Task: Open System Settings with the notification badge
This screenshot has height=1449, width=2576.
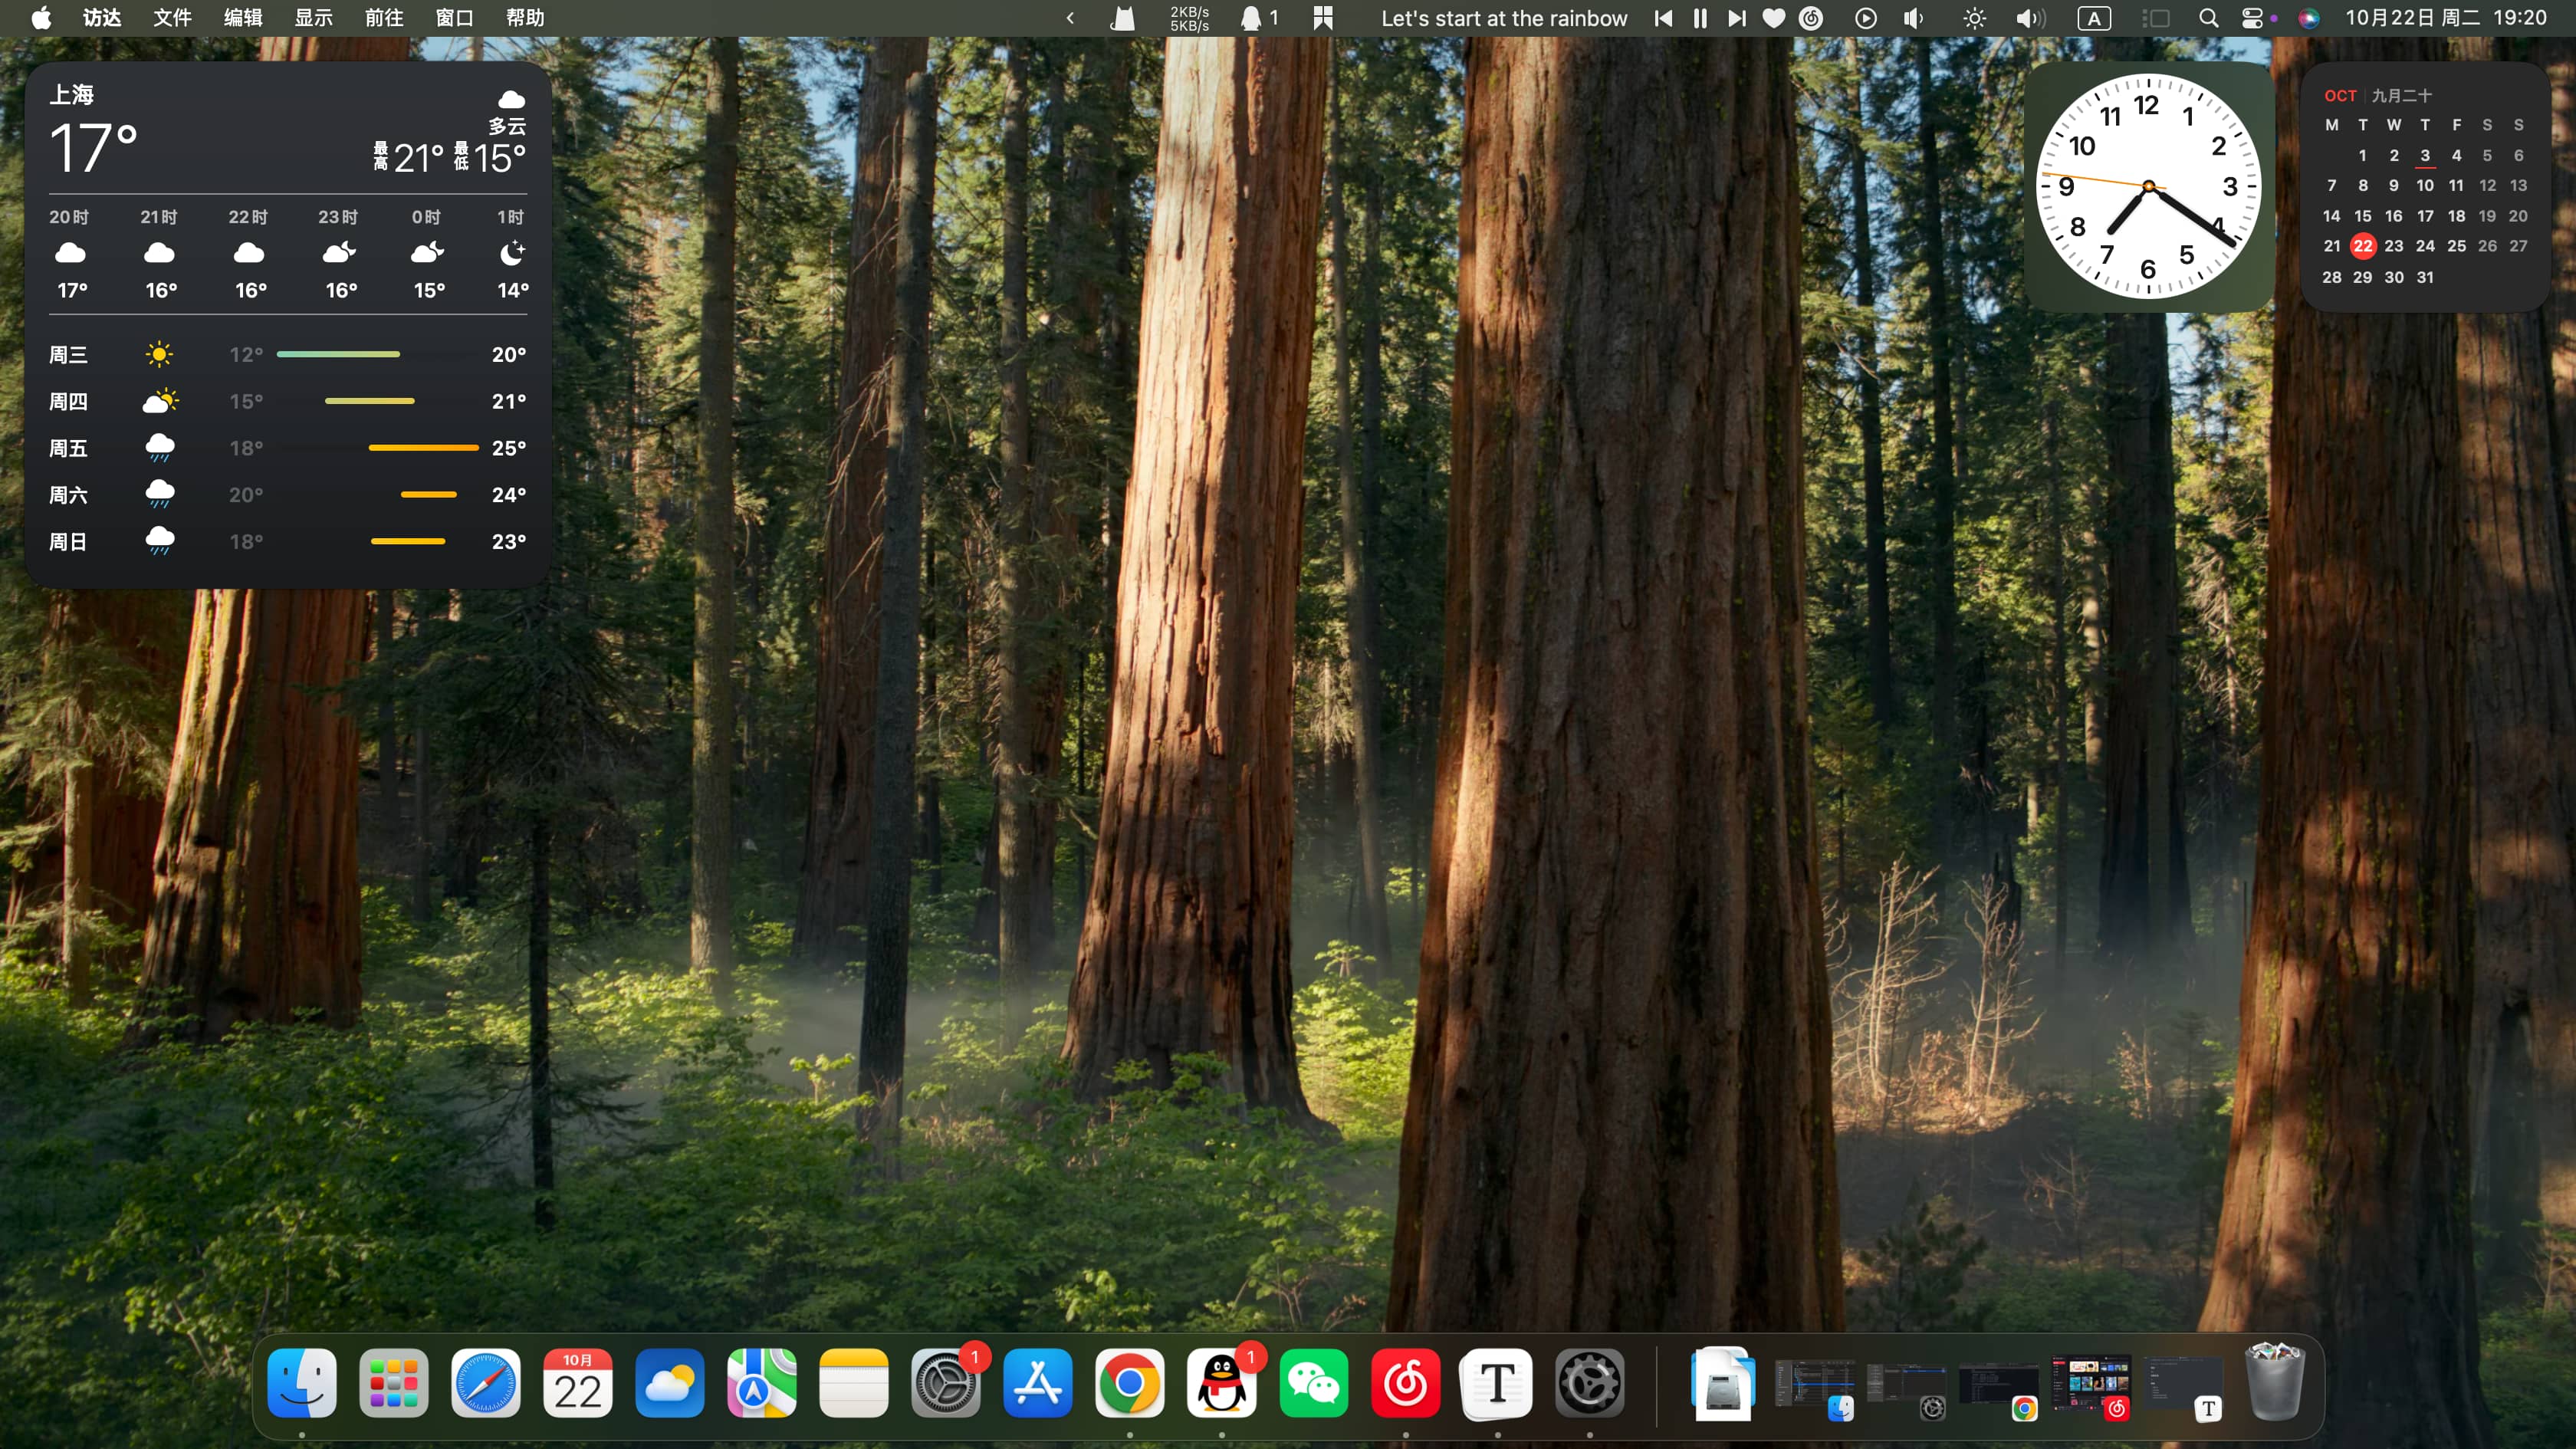Action: point(946,1384)
